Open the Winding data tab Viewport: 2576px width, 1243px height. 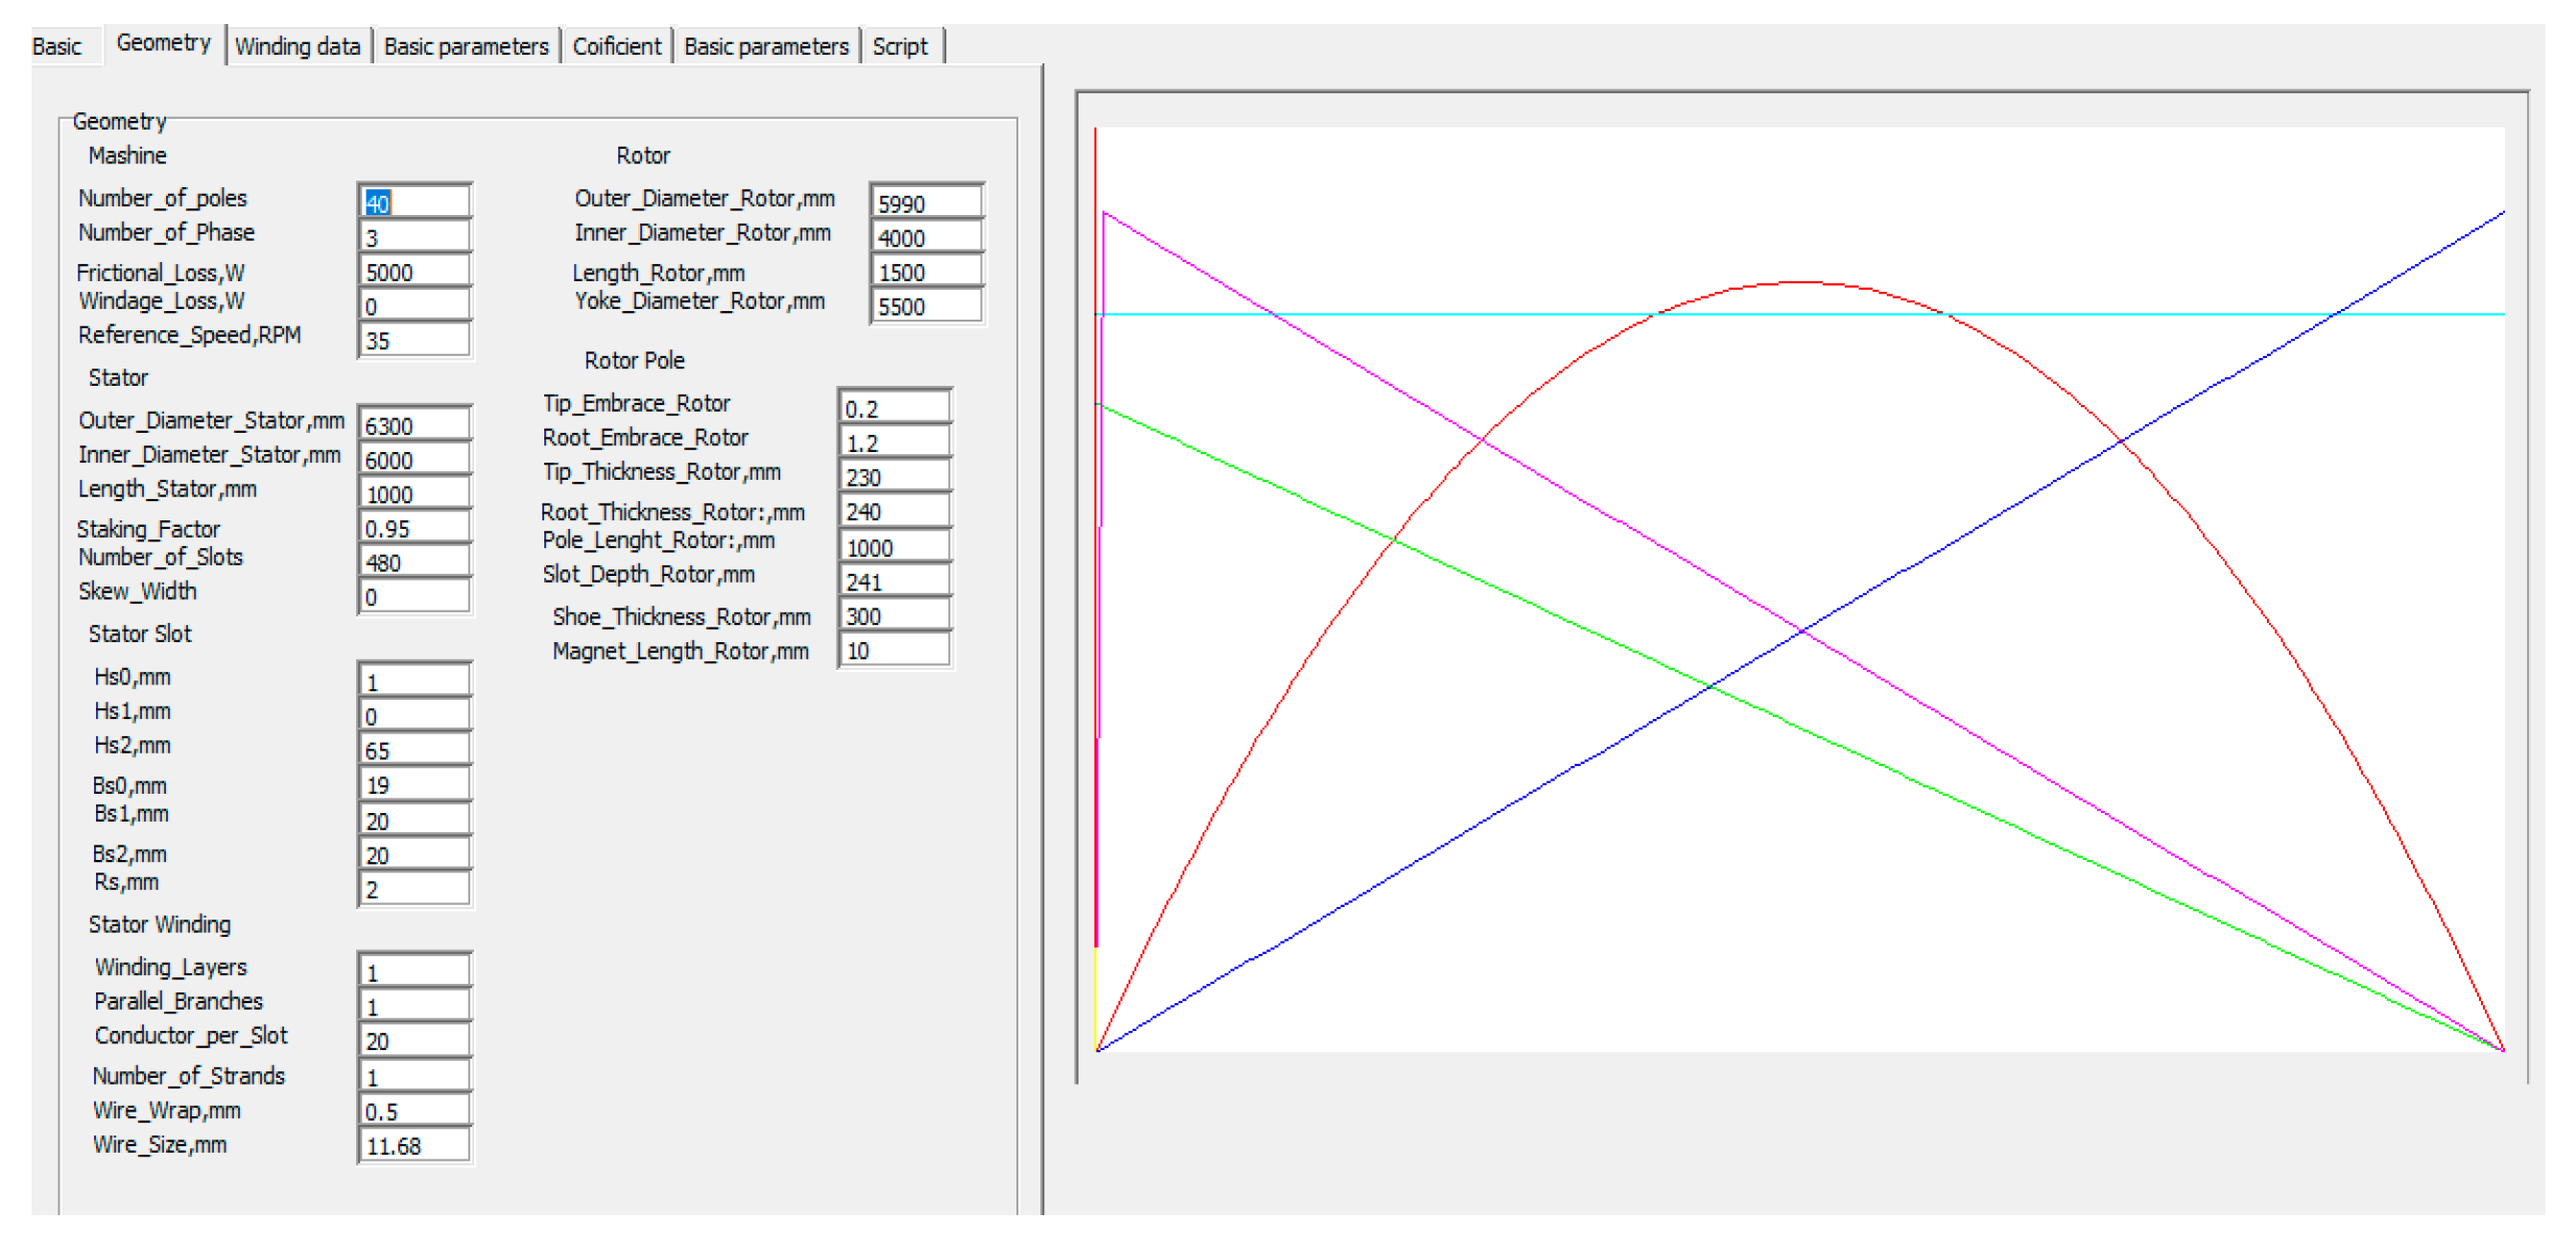tap(297, 46)
